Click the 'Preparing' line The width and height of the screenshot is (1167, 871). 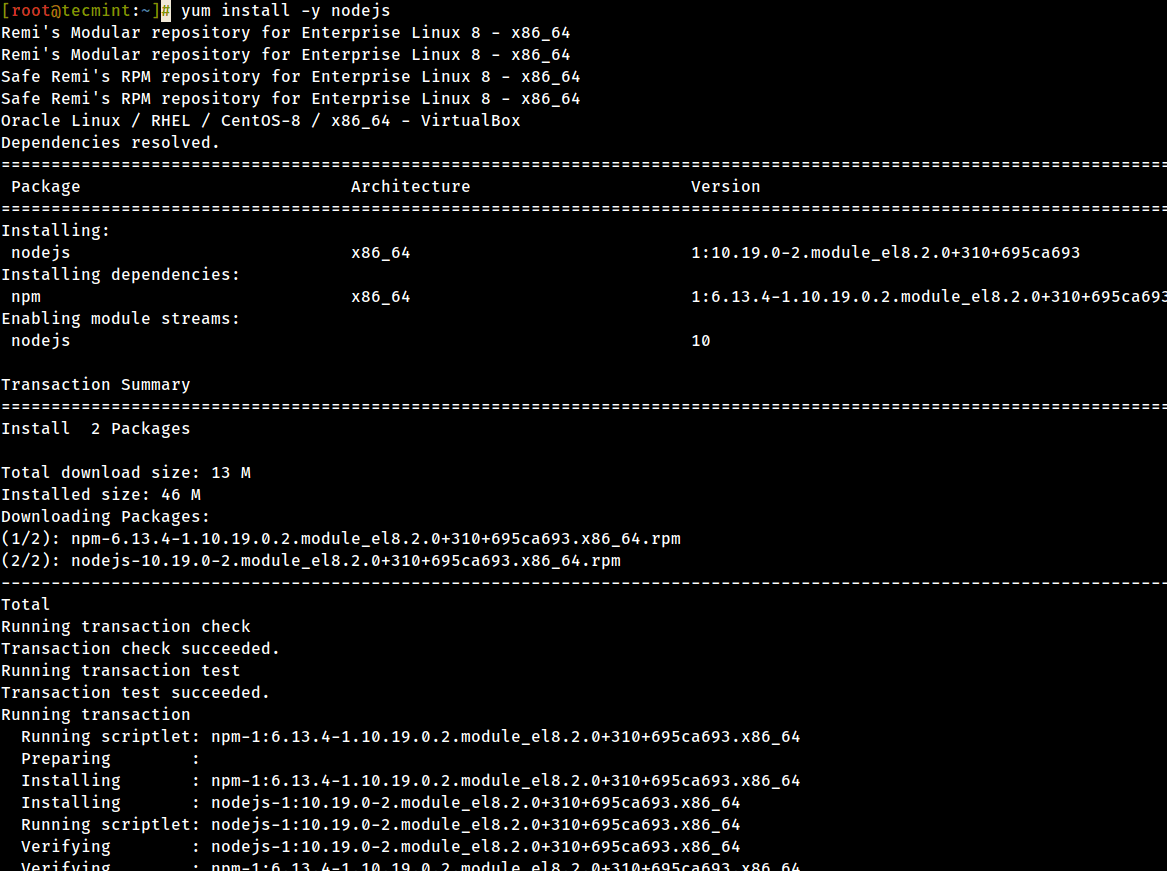click(x=110, y=759)
